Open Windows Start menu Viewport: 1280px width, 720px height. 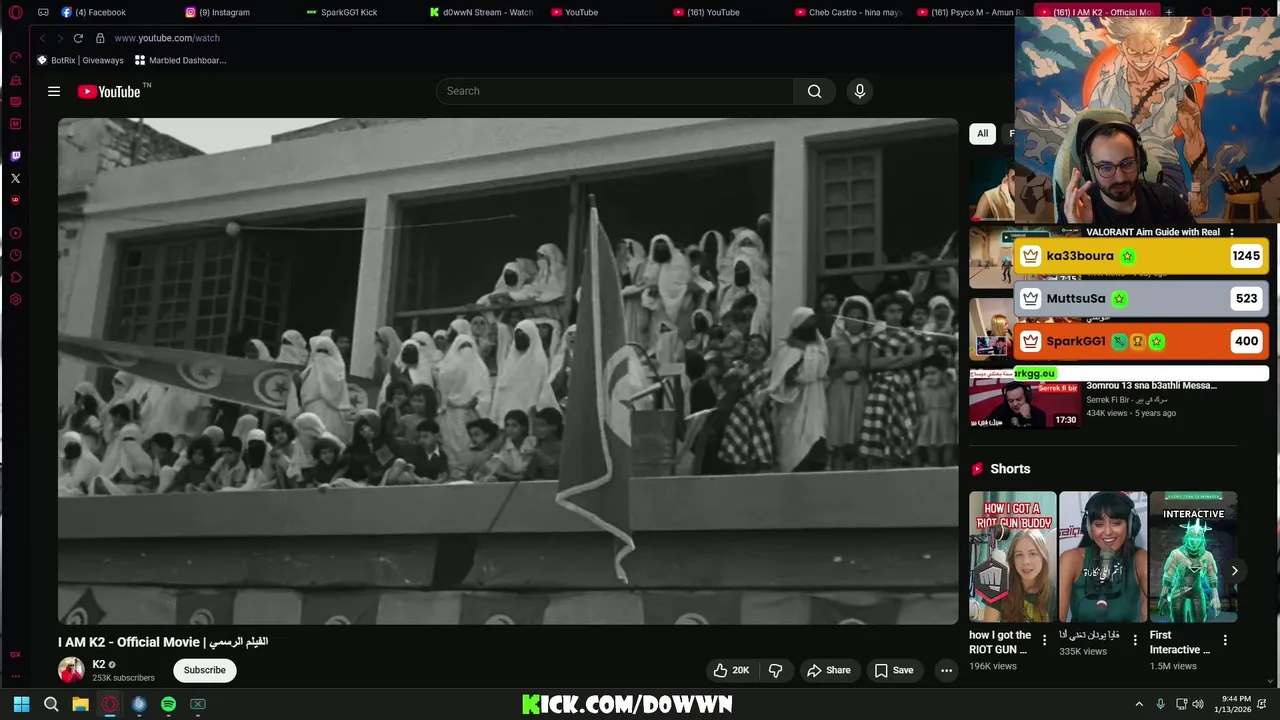(21, 704)
